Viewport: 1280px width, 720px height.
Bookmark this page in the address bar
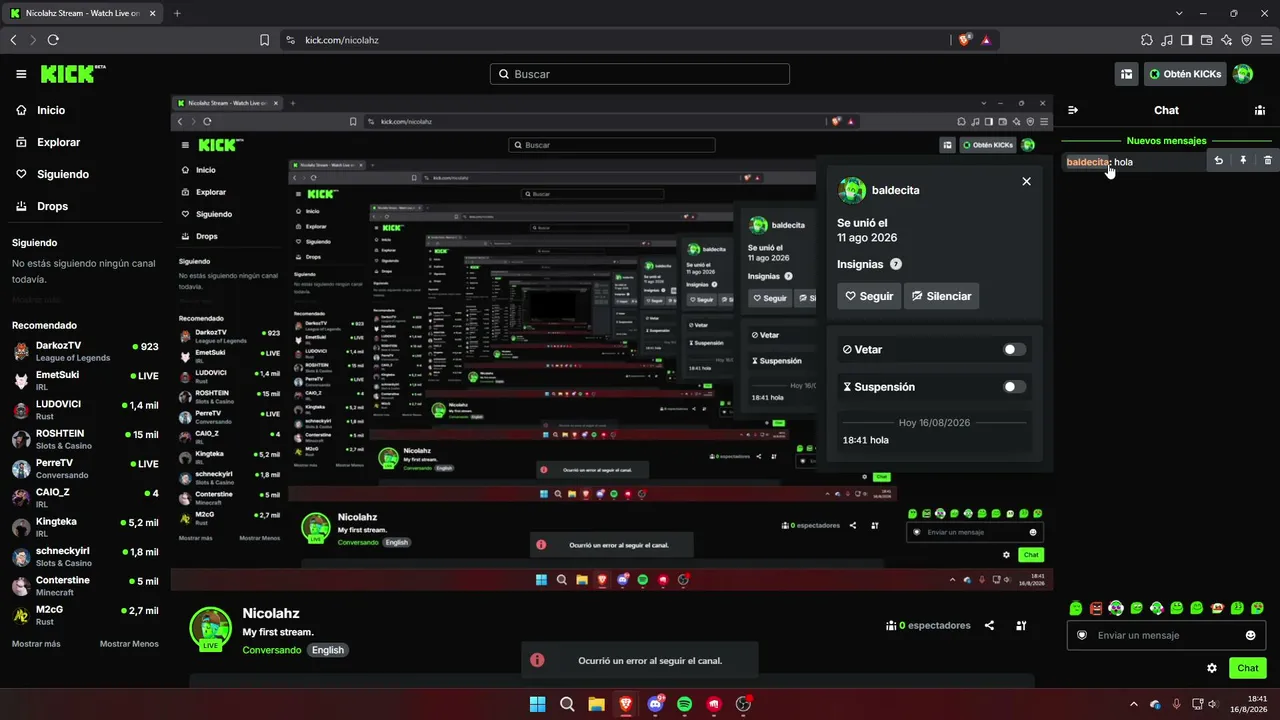click(x=264, y=40)
